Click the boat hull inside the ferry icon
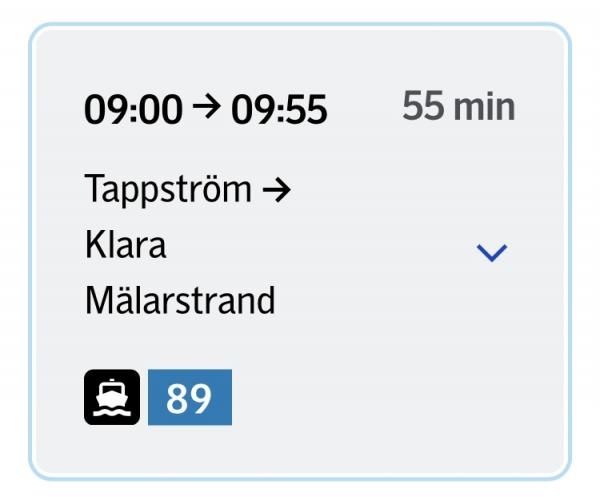 click(112, 401)
